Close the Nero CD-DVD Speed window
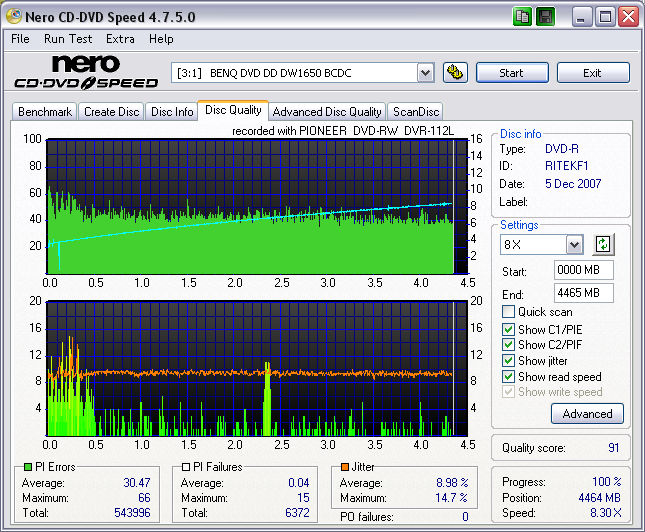645x532 pixels. pos(629,17)
